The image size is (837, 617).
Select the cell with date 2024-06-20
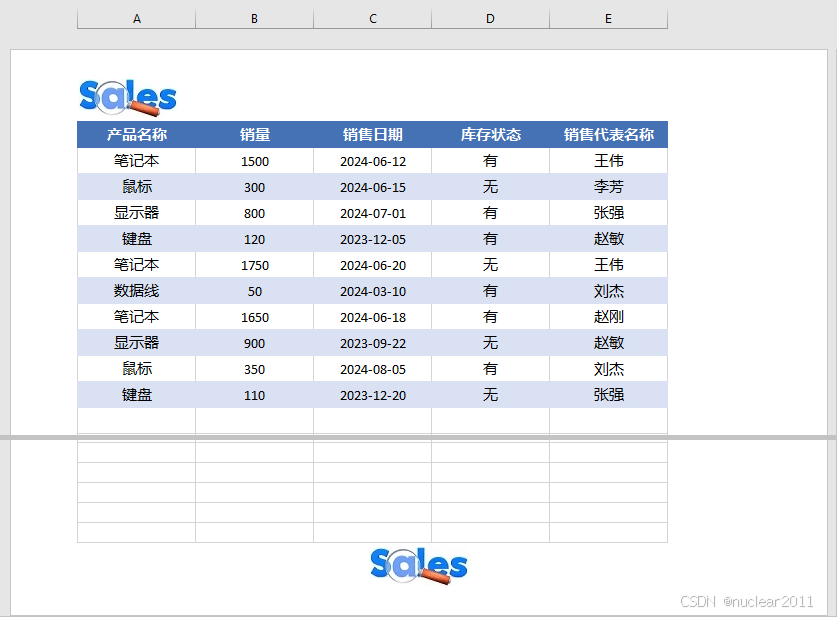tap(373, 265)
